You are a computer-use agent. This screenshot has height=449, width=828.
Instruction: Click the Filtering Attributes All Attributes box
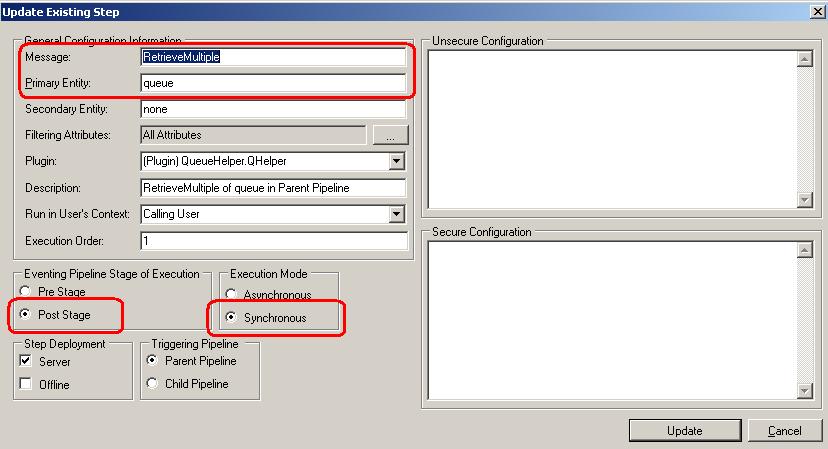[x=253, y=135]
